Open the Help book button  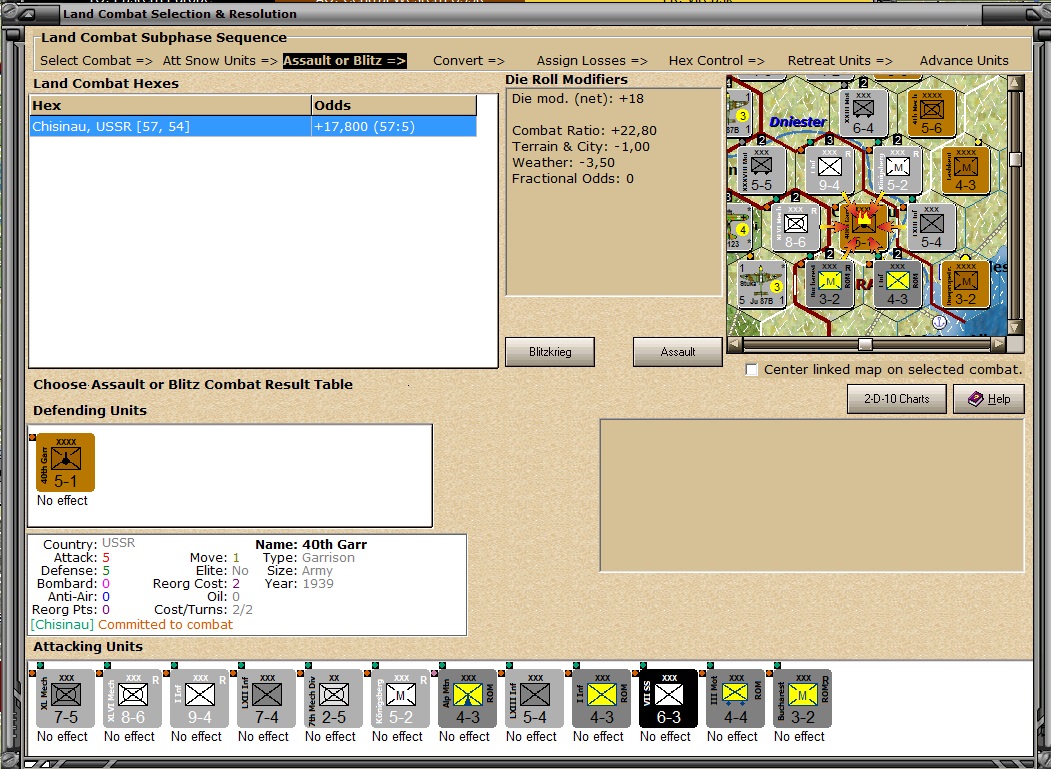point(989,399)
